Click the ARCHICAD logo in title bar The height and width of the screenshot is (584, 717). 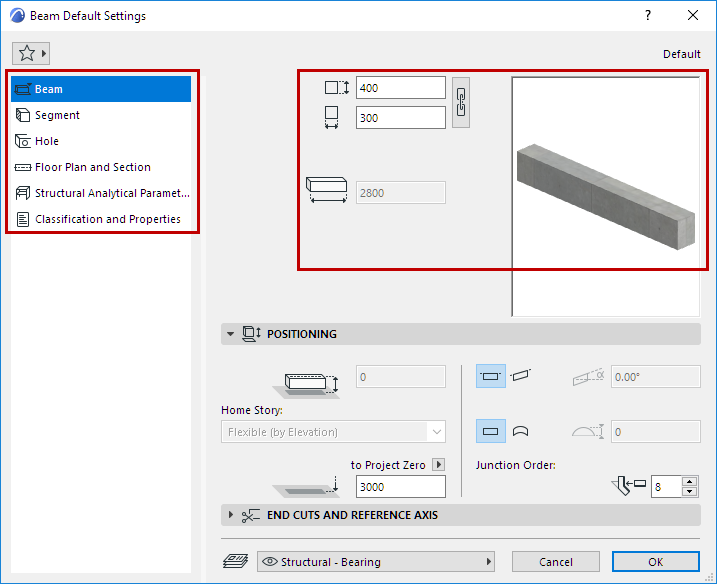point(17,16)
